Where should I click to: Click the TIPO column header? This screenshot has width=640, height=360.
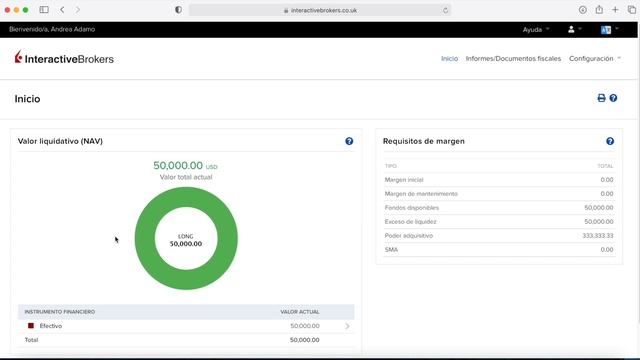pos(391,166)
